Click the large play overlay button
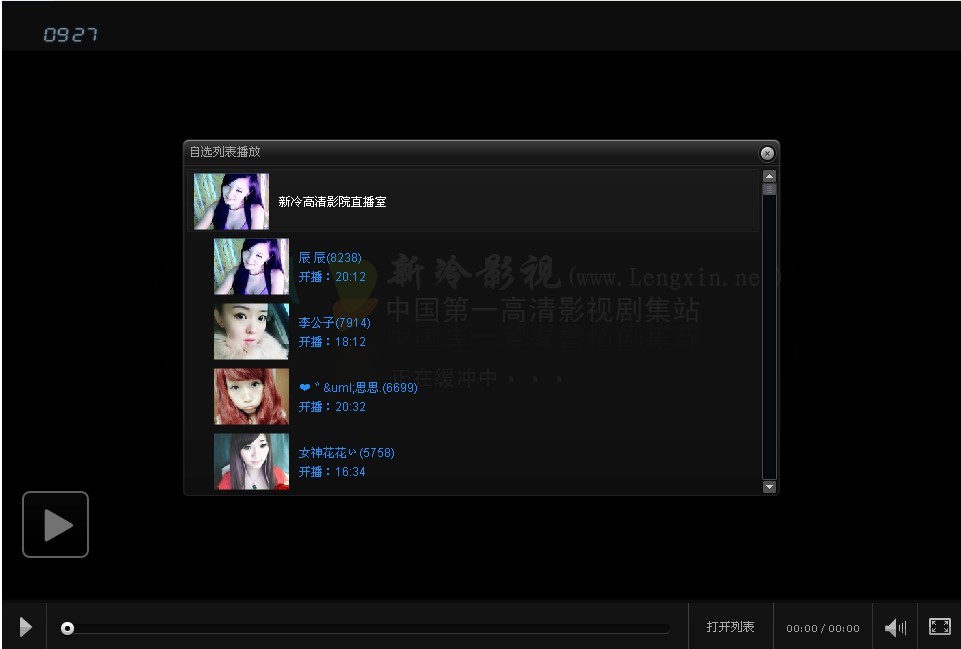This screenshot has width=961, height=649. point(55,524)
